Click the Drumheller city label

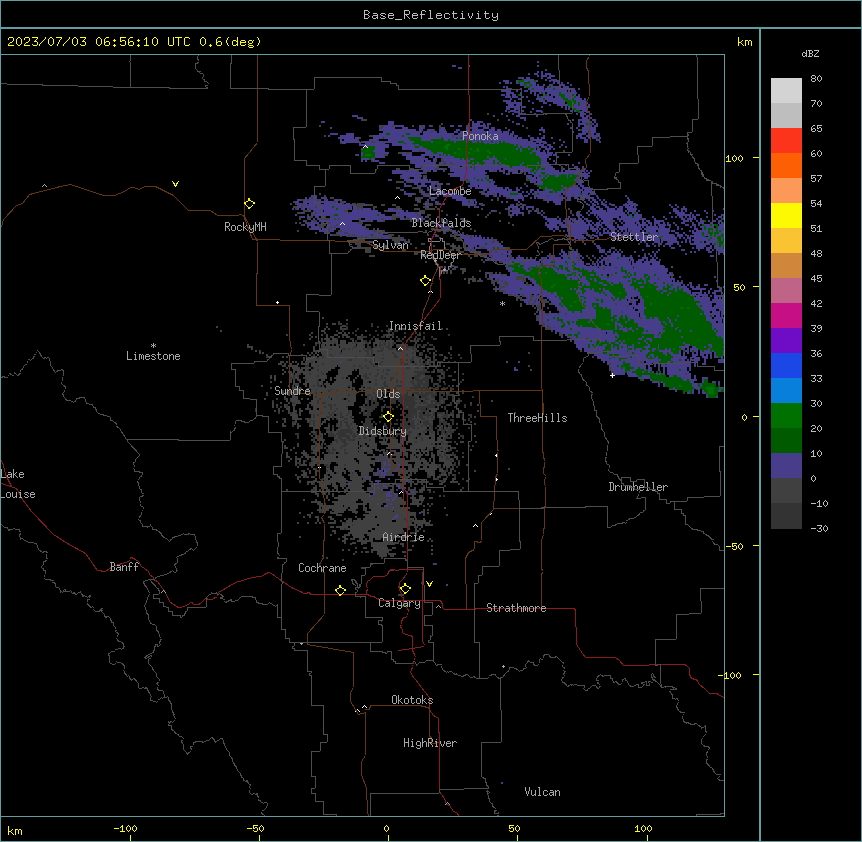pyautogui.click(x=638, y=487)
